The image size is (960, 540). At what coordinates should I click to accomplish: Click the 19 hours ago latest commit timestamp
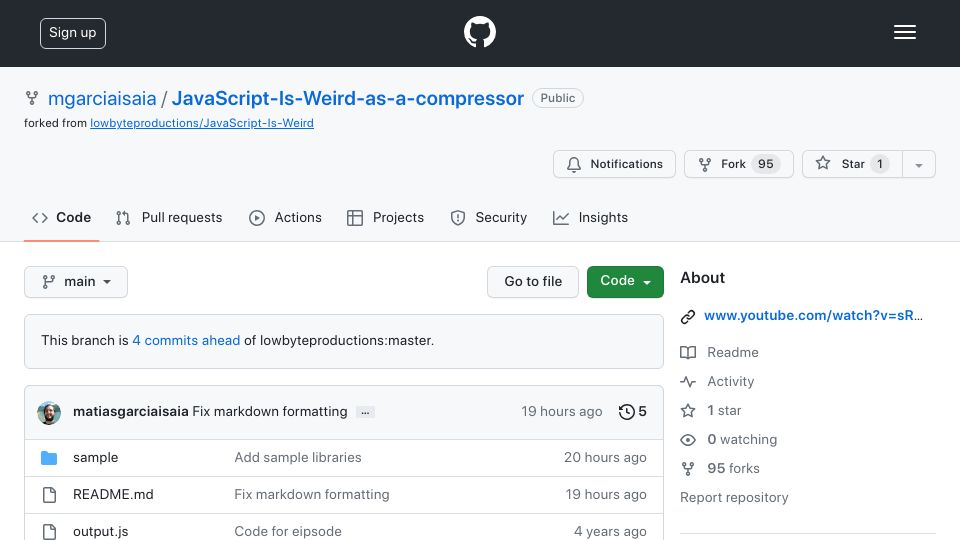coord(561,411)
